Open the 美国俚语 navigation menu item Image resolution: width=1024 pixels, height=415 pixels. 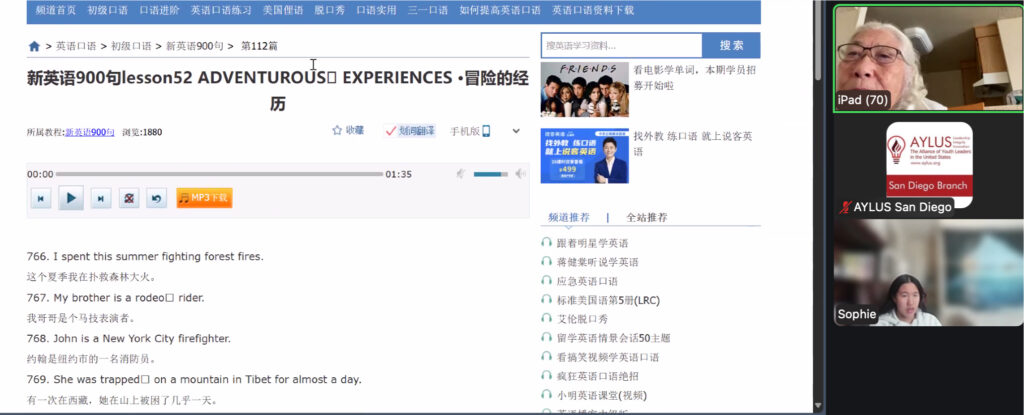click(x=283, y=10)
